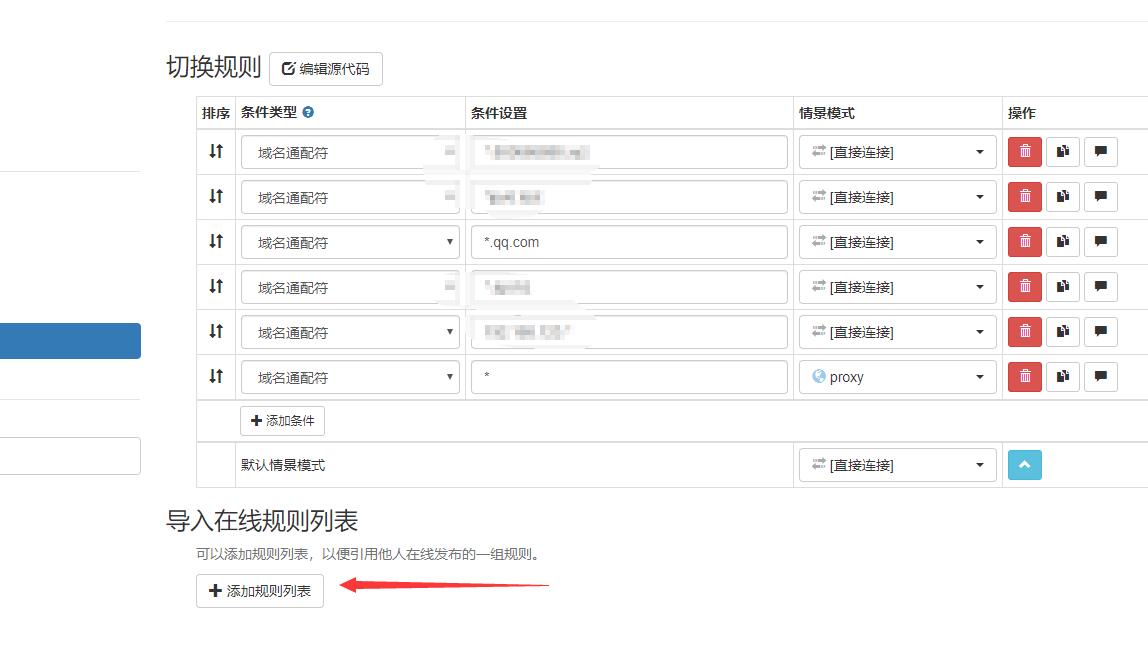1148x650 pixels.
Task: Click the 添加规则列表 button
Action: click(x=260, y=591)
